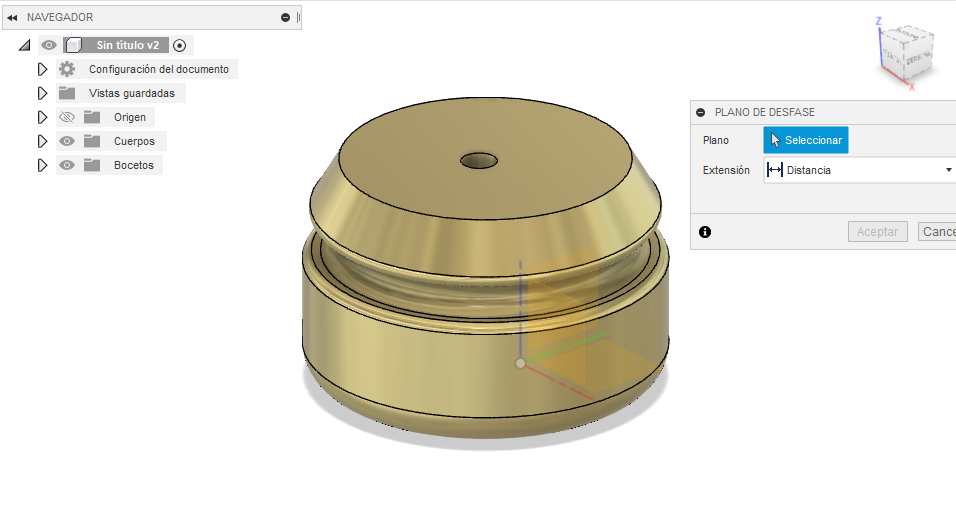Click the Seleccionar plane selection button

coord(805,140)
